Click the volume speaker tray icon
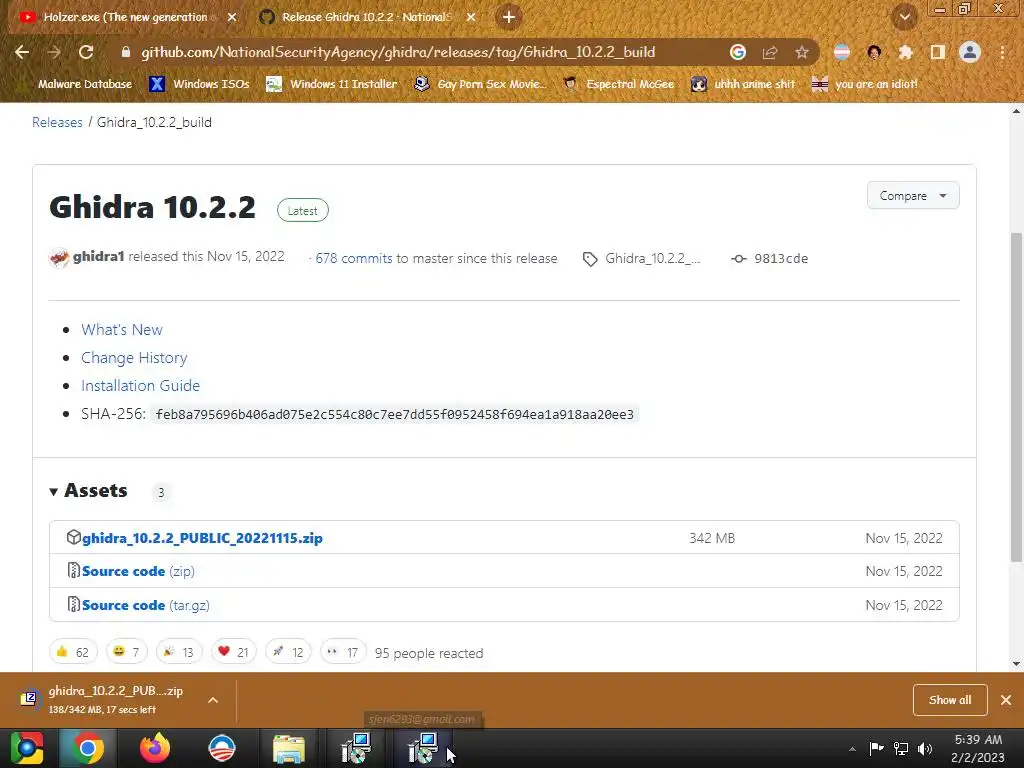This screenshot has height=768, width=1024. coord(925,748)
